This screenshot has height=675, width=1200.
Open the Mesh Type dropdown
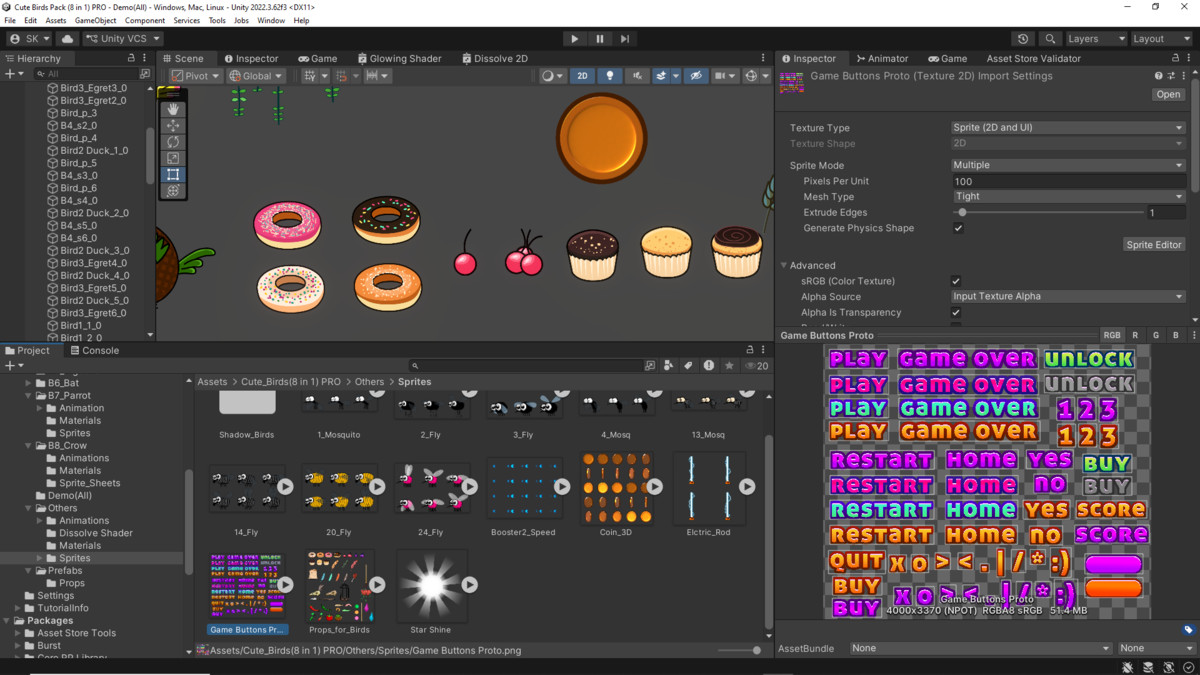tap(1067, 197)
